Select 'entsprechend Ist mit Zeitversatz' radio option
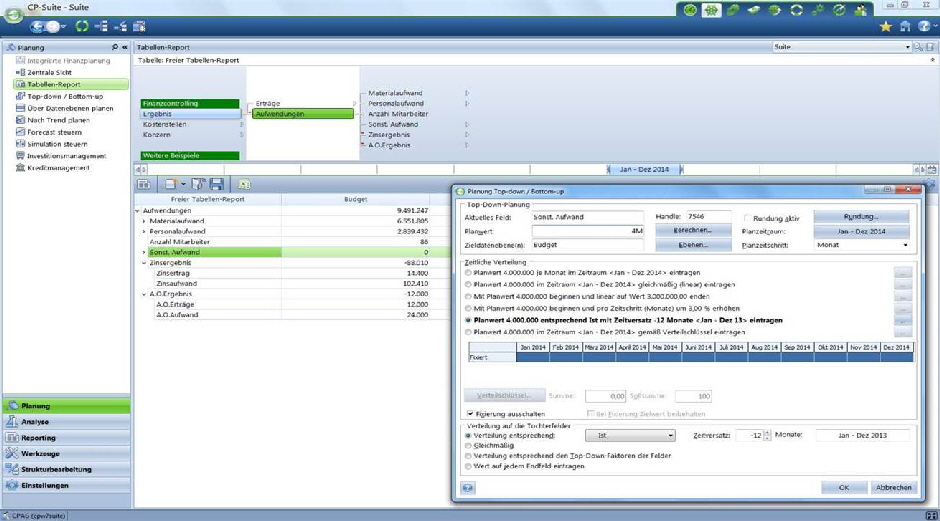940x521 pixels. 468,320
